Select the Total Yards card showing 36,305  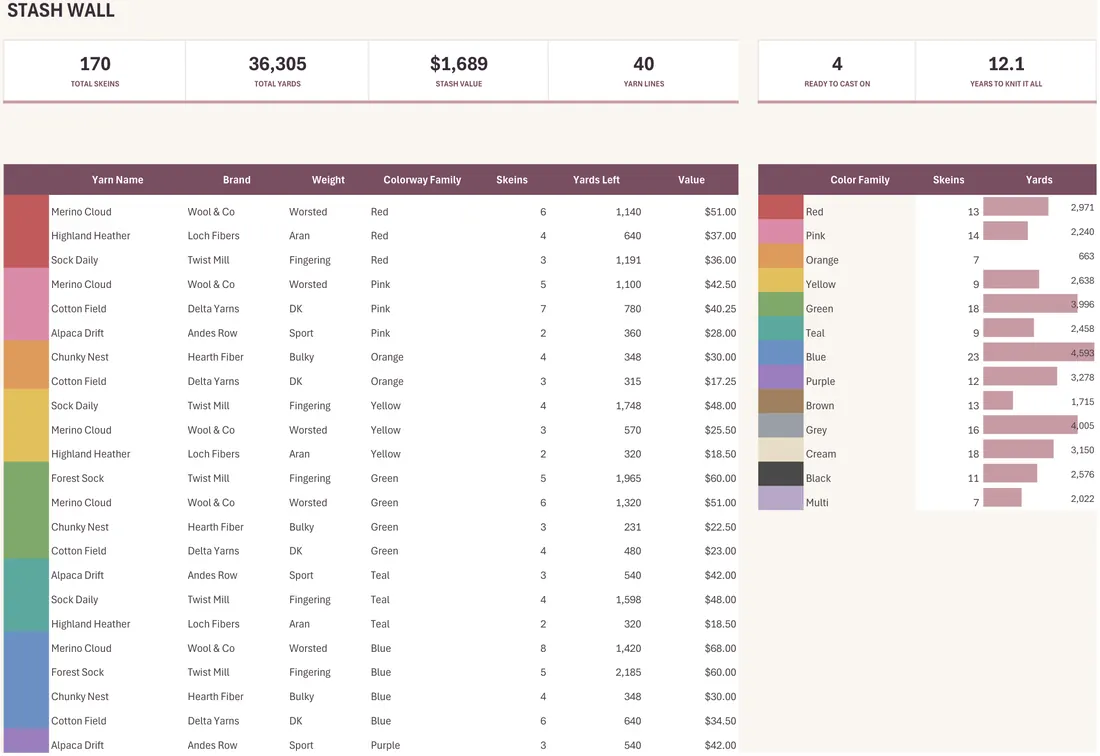277,71
